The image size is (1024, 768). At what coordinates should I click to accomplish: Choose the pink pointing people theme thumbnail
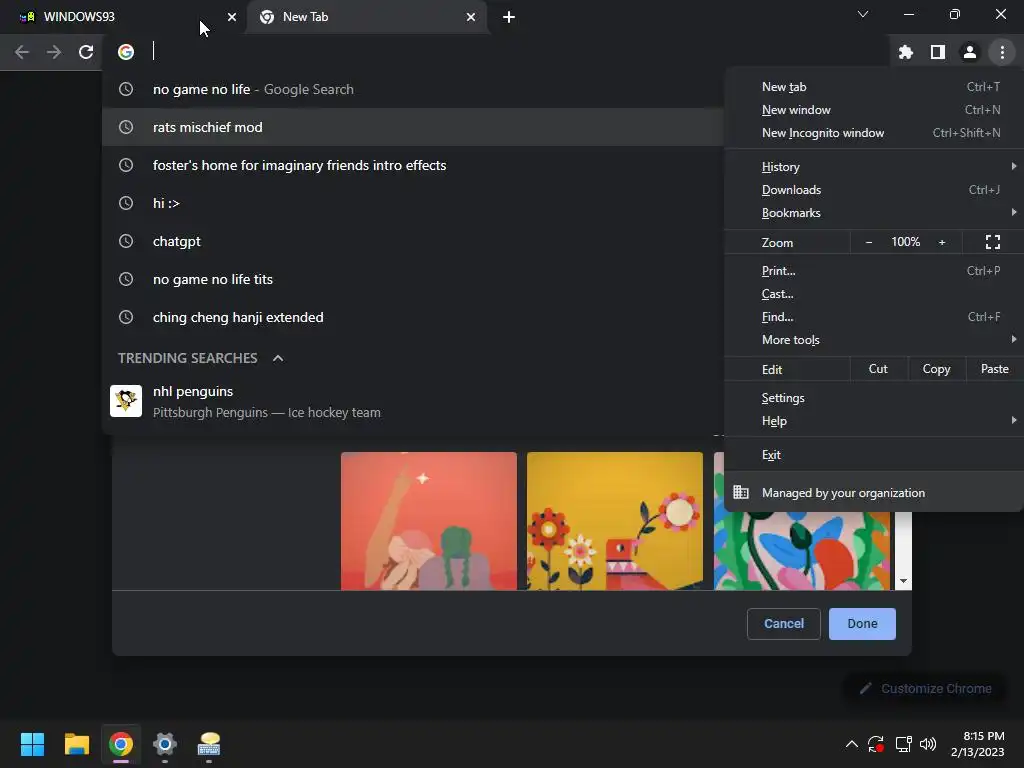pyautogui.click(x=429, y=521)
